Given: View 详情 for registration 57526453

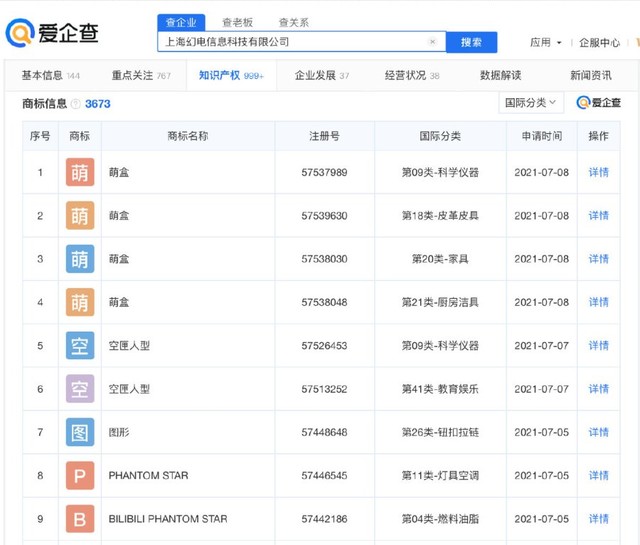Looking at the screenshot, I should 598,346.
